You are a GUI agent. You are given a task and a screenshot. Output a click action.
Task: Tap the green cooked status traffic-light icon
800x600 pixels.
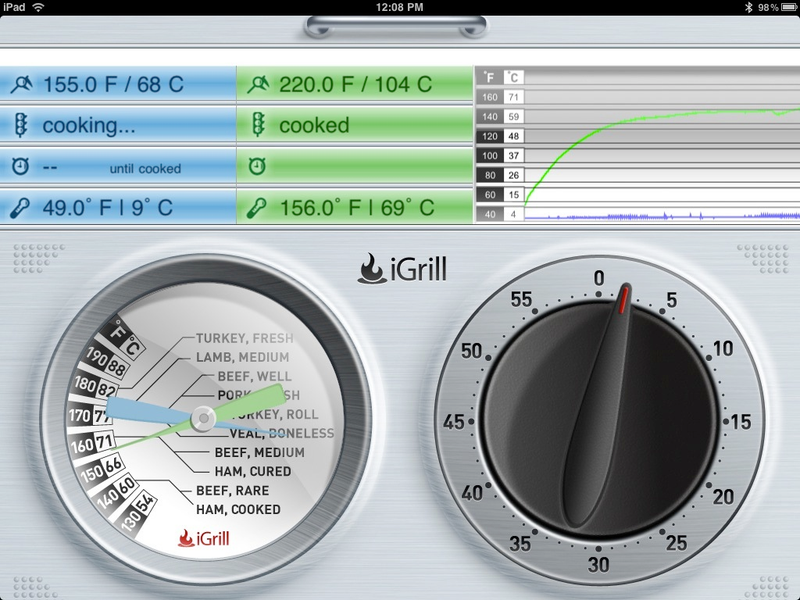click(x=258, y=125)
